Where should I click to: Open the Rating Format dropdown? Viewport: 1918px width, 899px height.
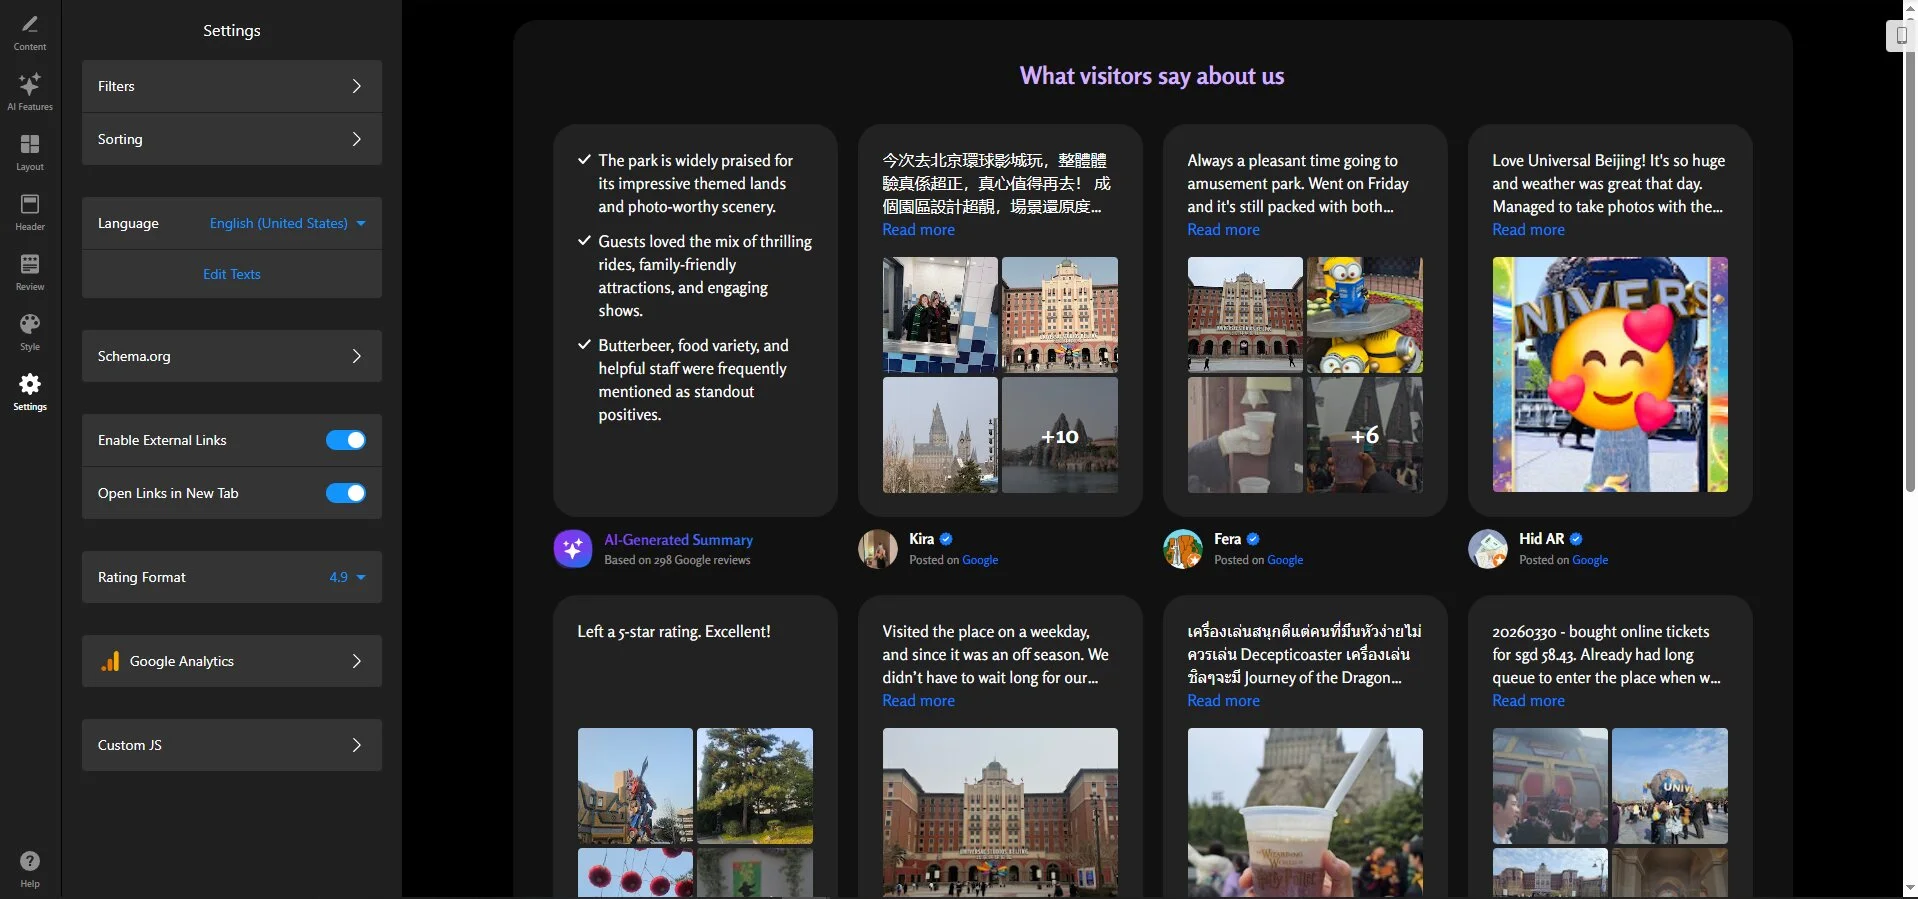click(347, 577)
